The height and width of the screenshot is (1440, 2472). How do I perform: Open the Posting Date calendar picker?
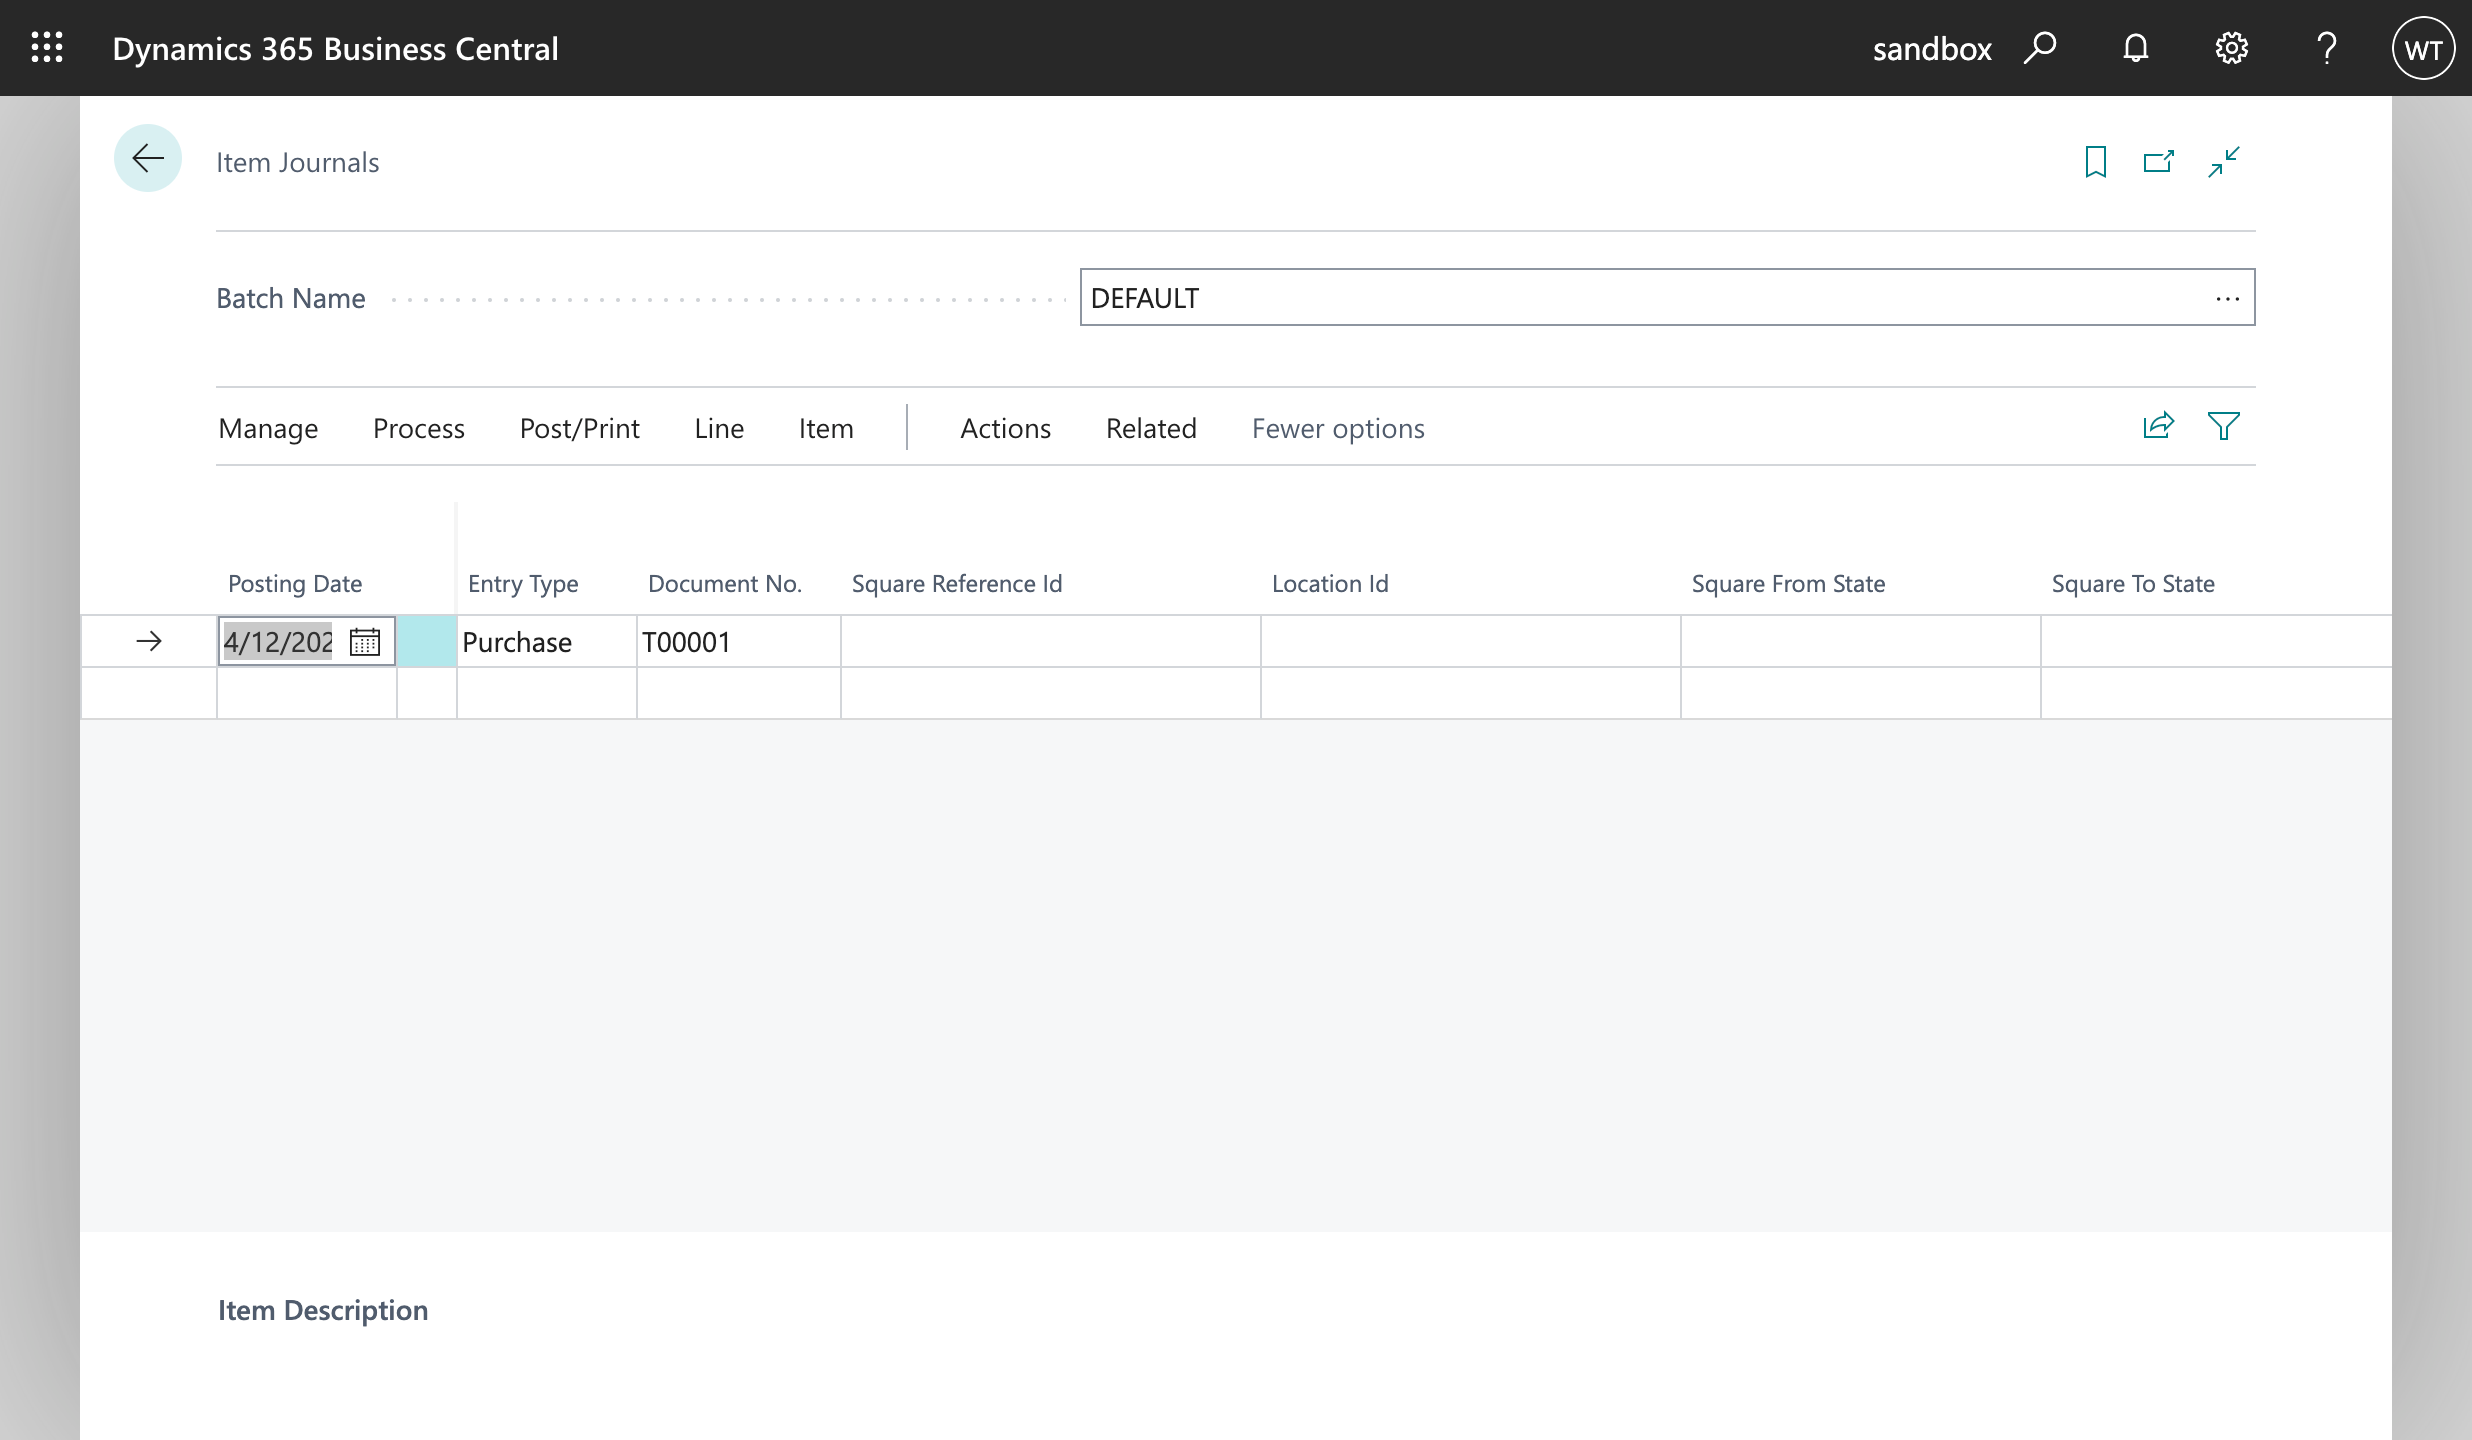pos(365,642)
